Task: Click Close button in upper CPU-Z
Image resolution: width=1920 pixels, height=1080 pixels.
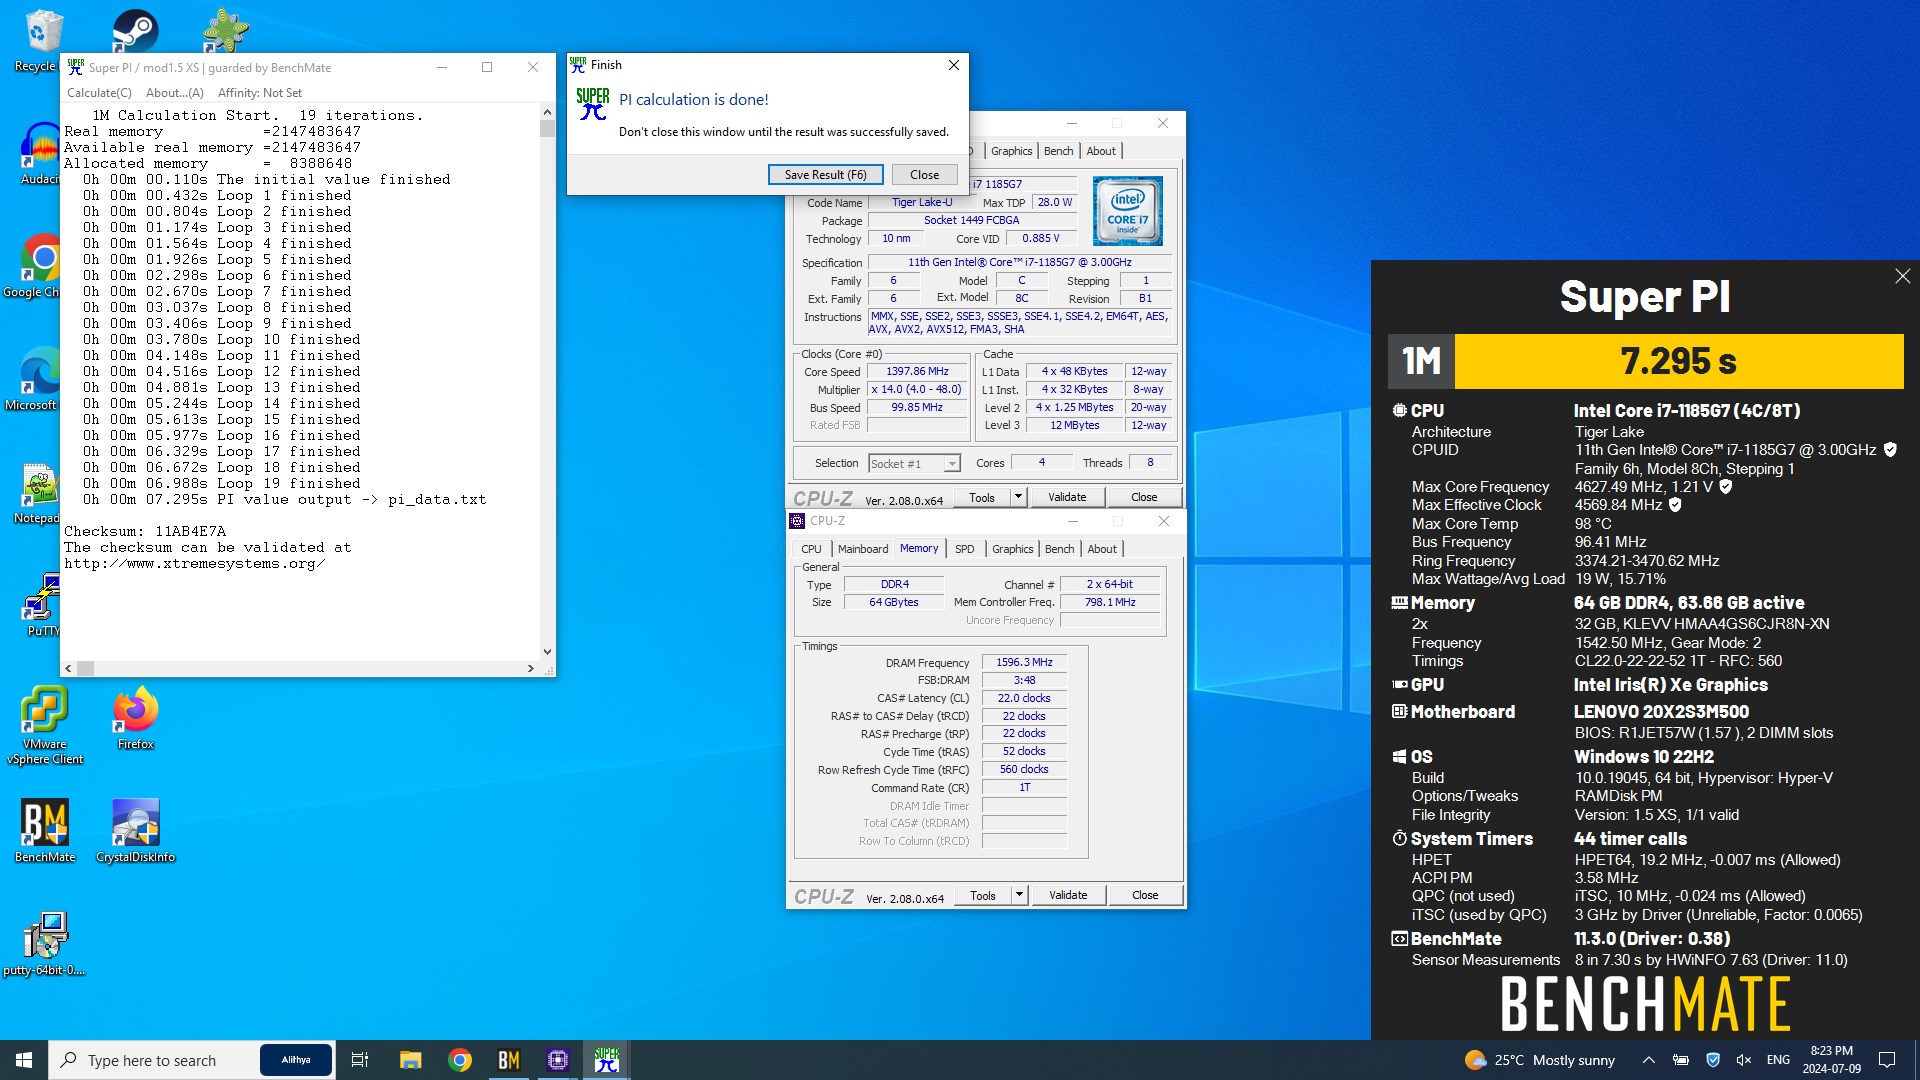Action: 1144,497
